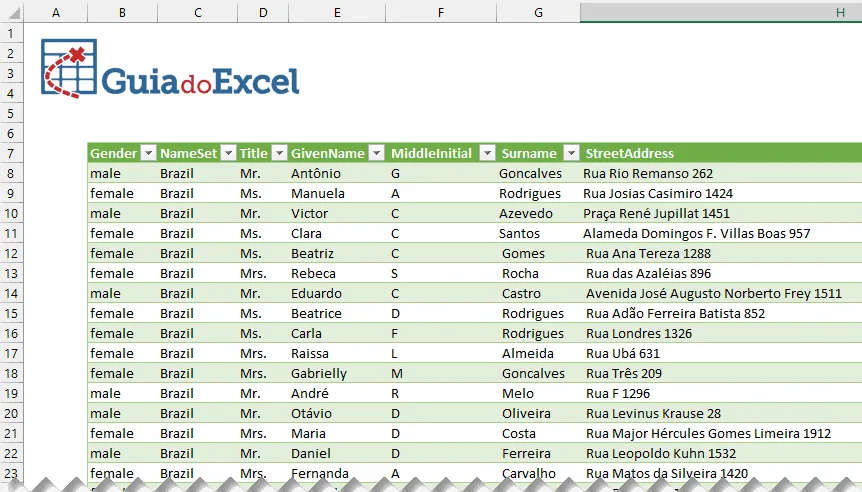Select row 7 header
The width and height of the screenshot is (862, 492).
tap(11, 153)
